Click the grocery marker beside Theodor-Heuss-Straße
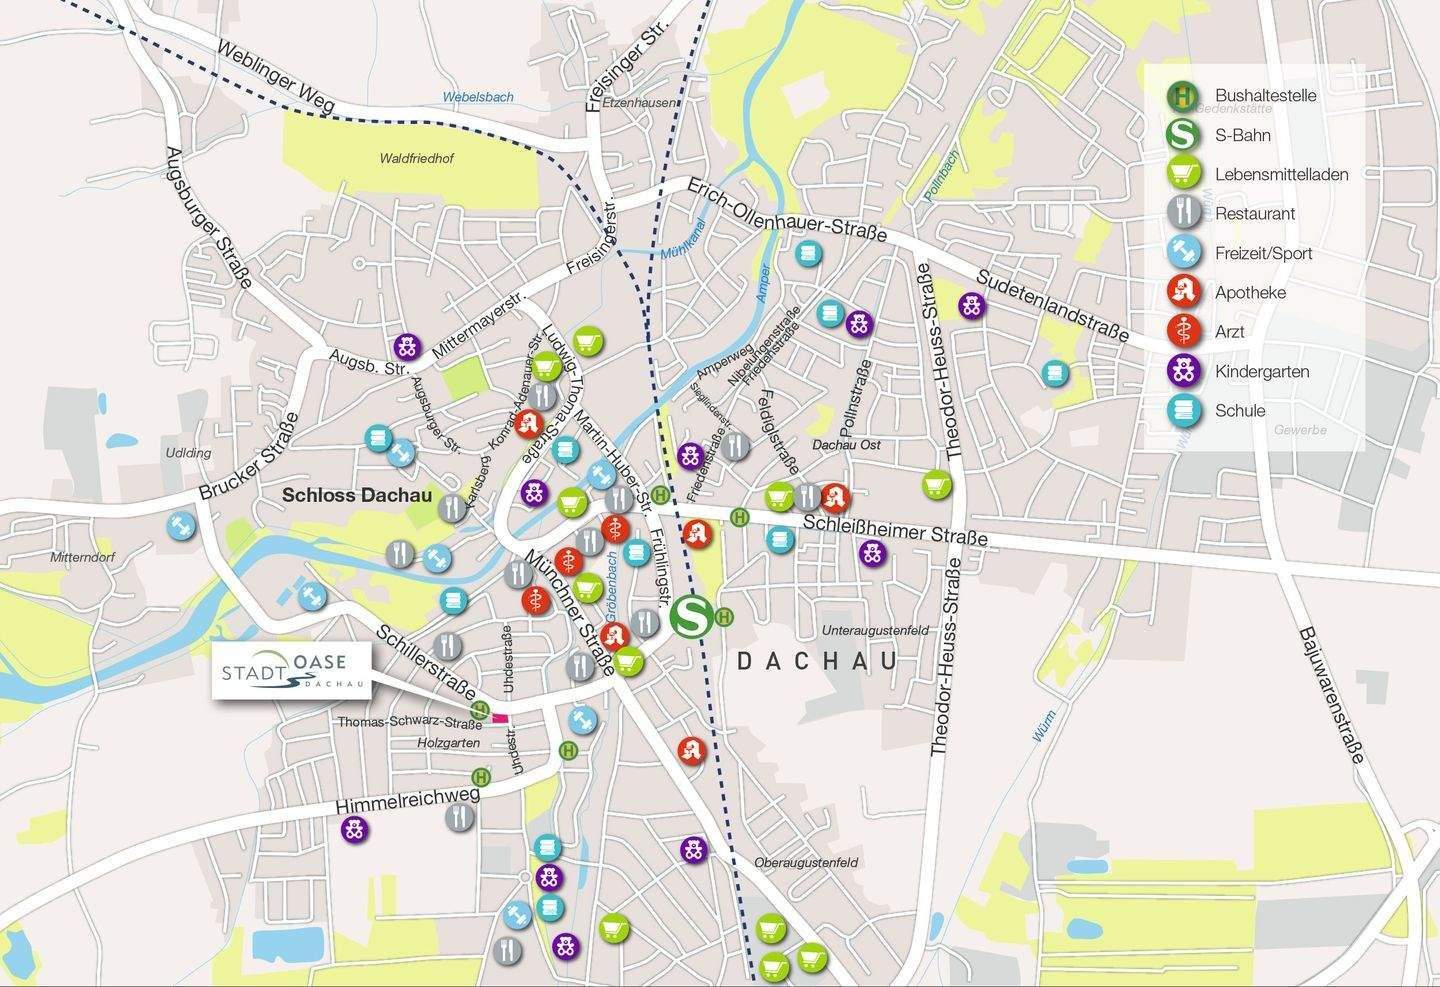The width and height of the screenshot is (1440, 987). 936,485
